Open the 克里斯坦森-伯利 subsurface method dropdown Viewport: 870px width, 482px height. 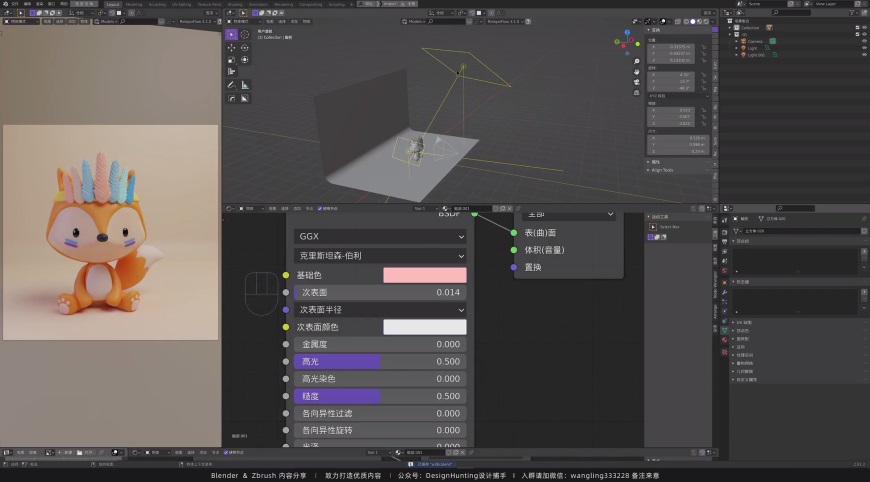(x=380, y=256)
